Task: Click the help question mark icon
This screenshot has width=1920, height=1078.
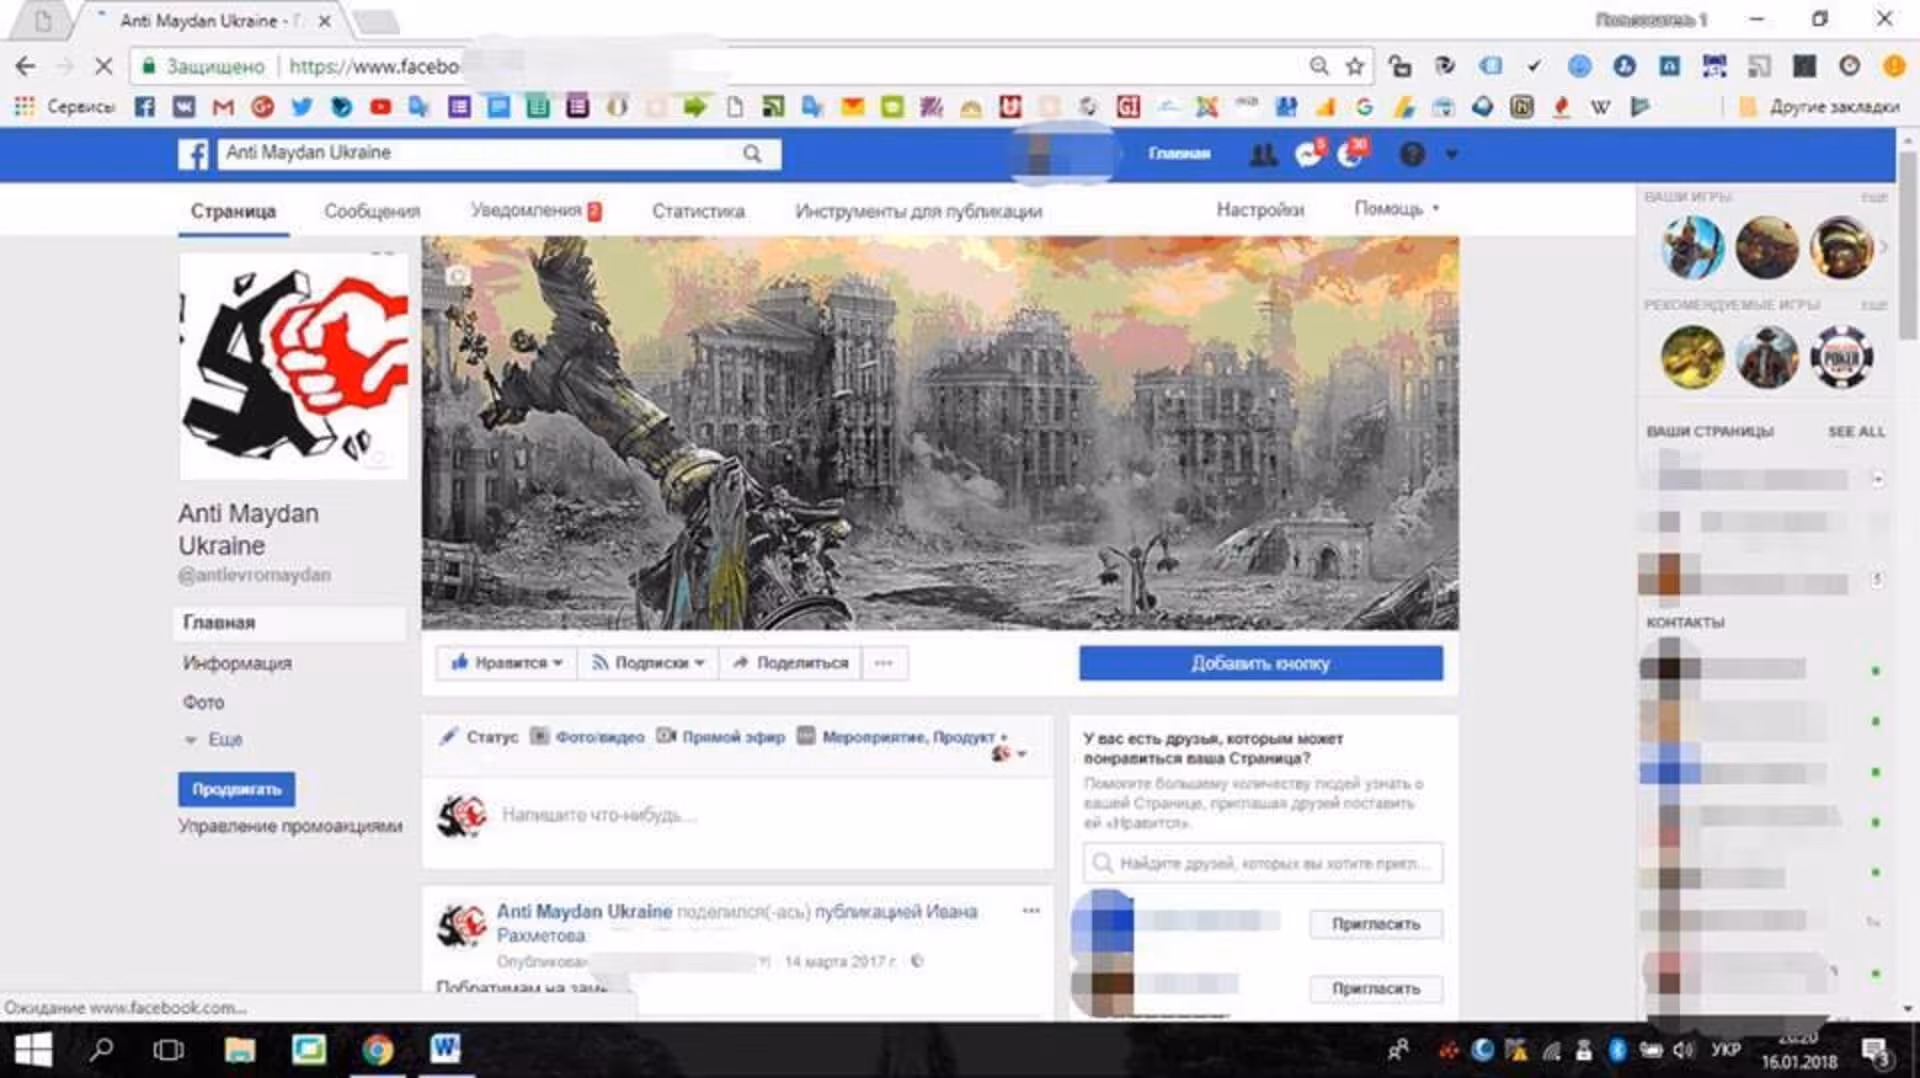Action: pyautogui.click(x=1411, y=154)
